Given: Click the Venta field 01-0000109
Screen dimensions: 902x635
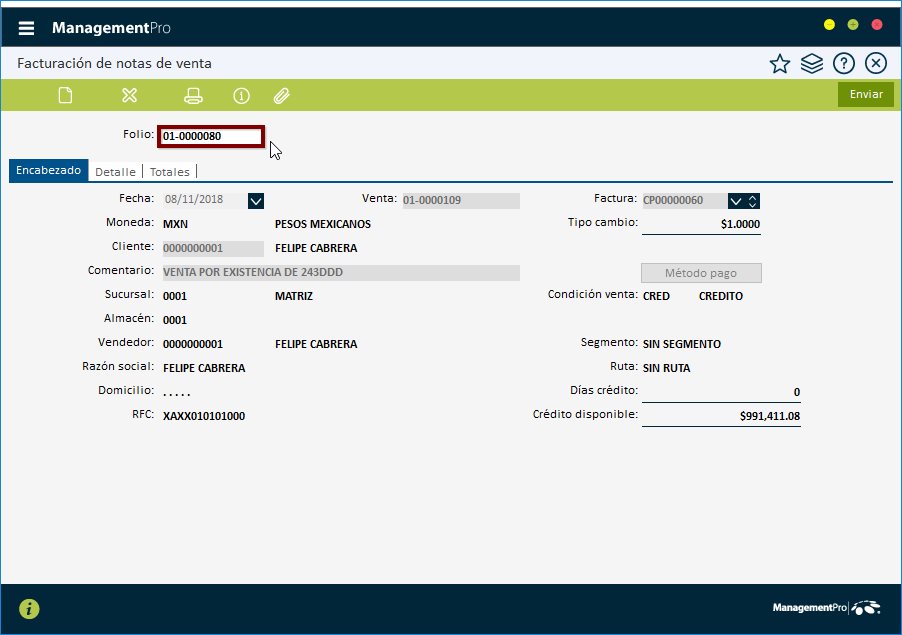Looking at the screenshot, I should [461, 200].
